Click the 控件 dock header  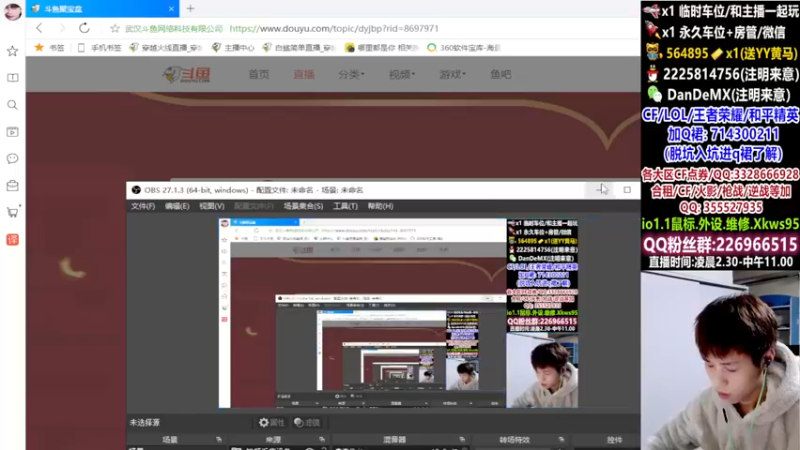[614, 439]
